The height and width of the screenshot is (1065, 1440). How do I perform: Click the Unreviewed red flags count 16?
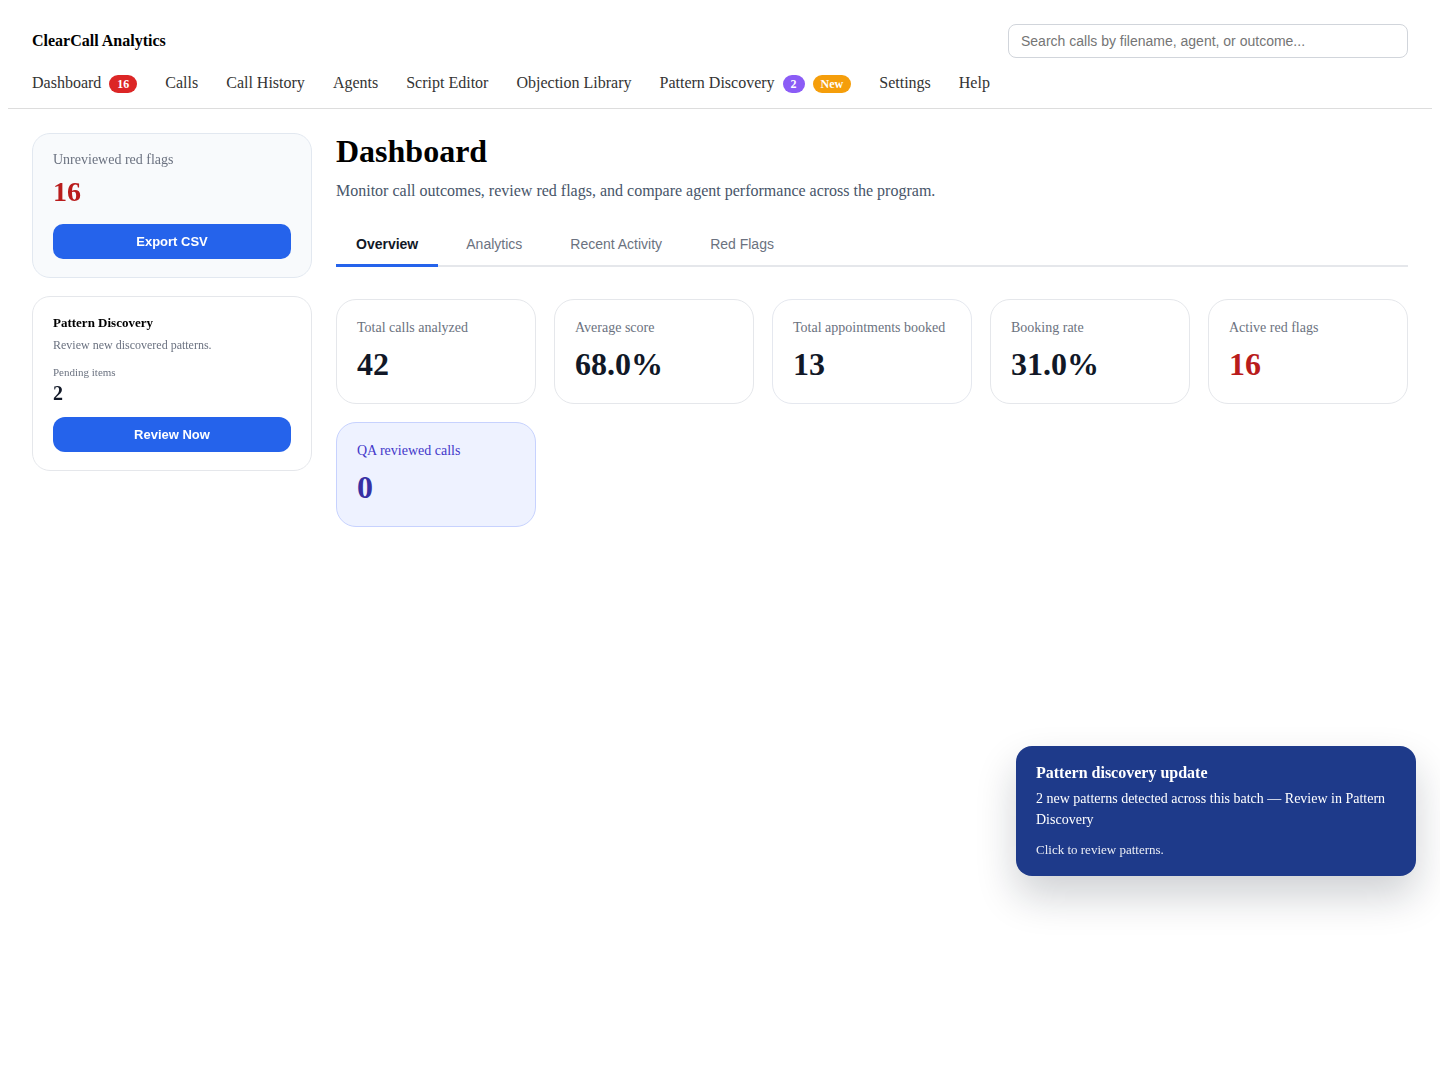(x=67, y=192)
